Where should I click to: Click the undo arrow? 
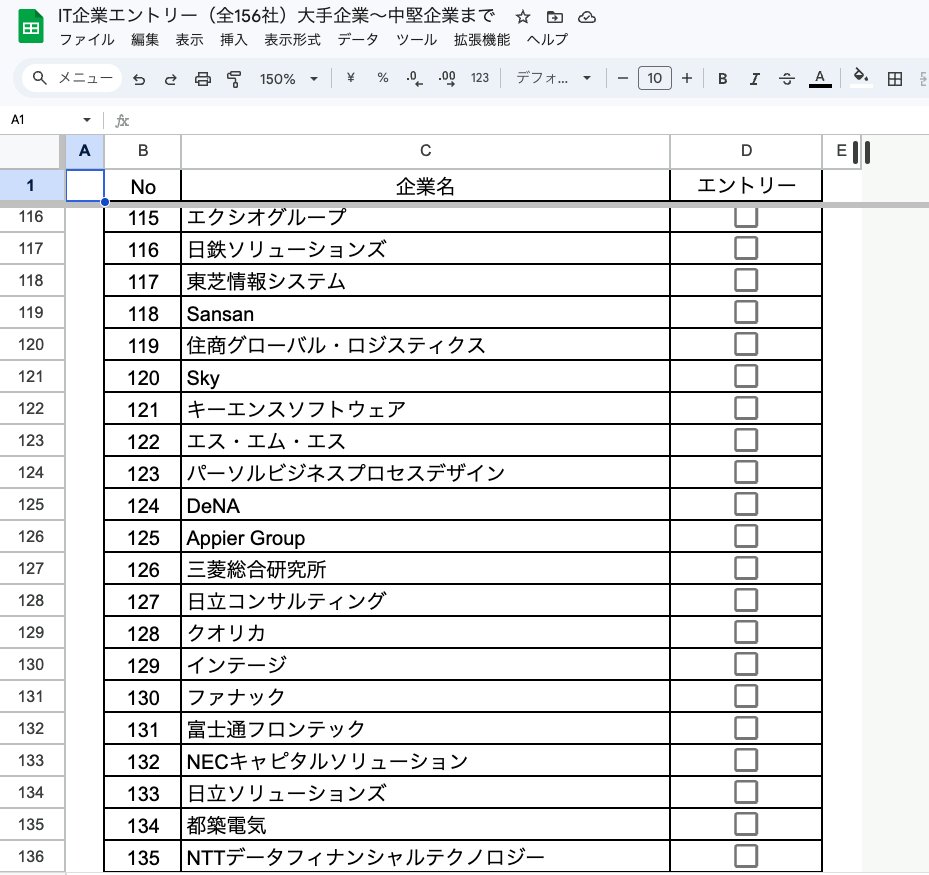pos(139,78)
